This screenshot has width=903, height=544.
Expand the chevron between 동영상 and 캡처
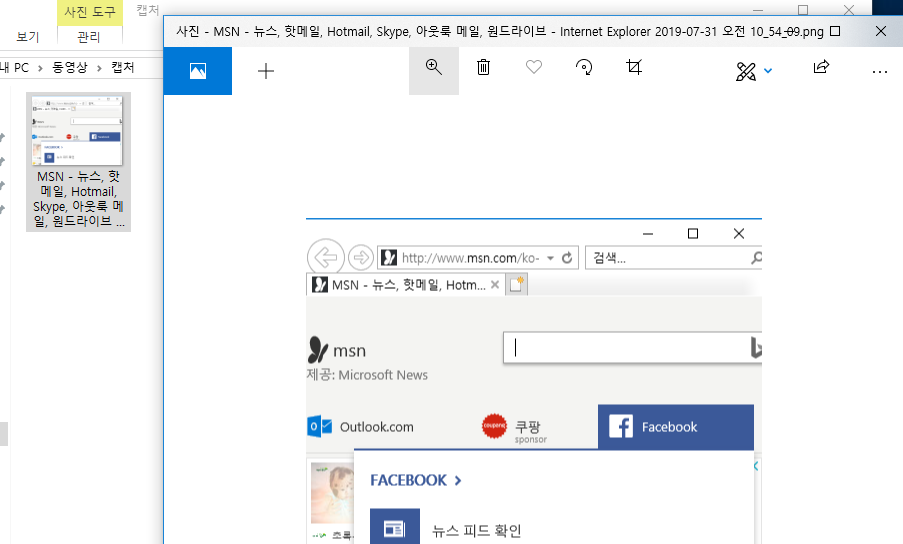[x=100, y=68]
